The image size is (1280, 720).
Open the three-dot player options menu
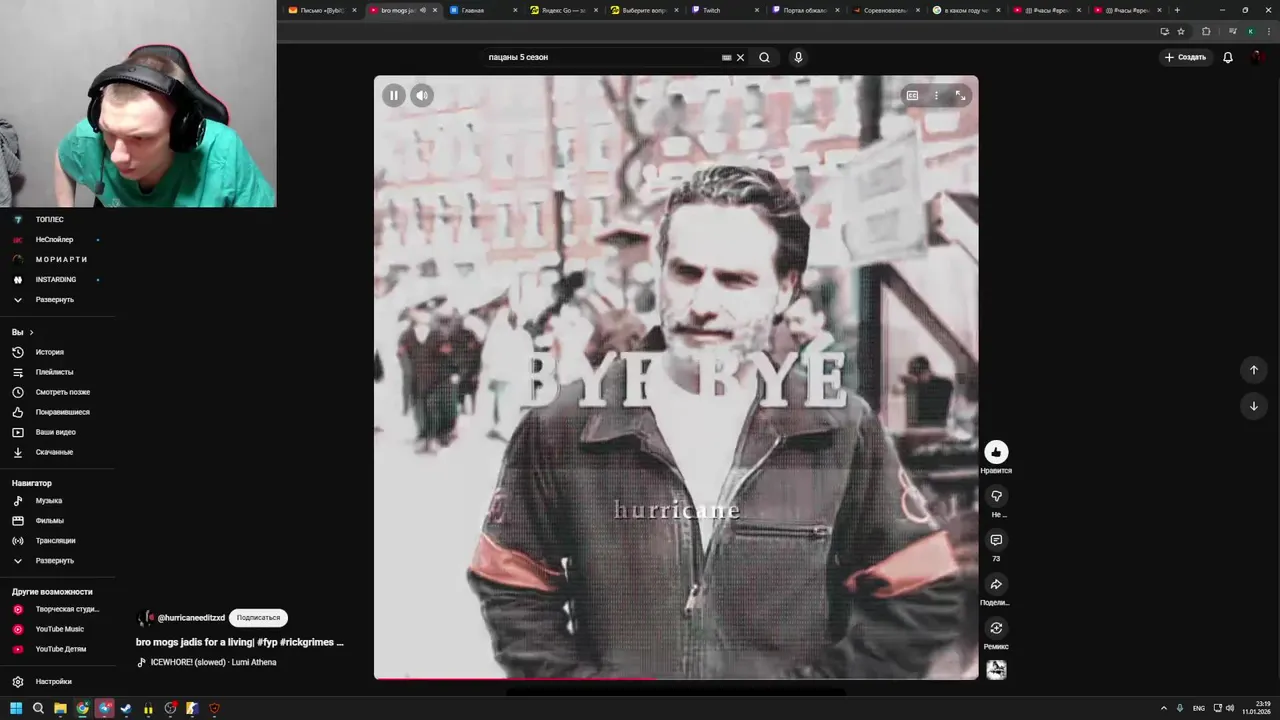(x=936, y=96)
